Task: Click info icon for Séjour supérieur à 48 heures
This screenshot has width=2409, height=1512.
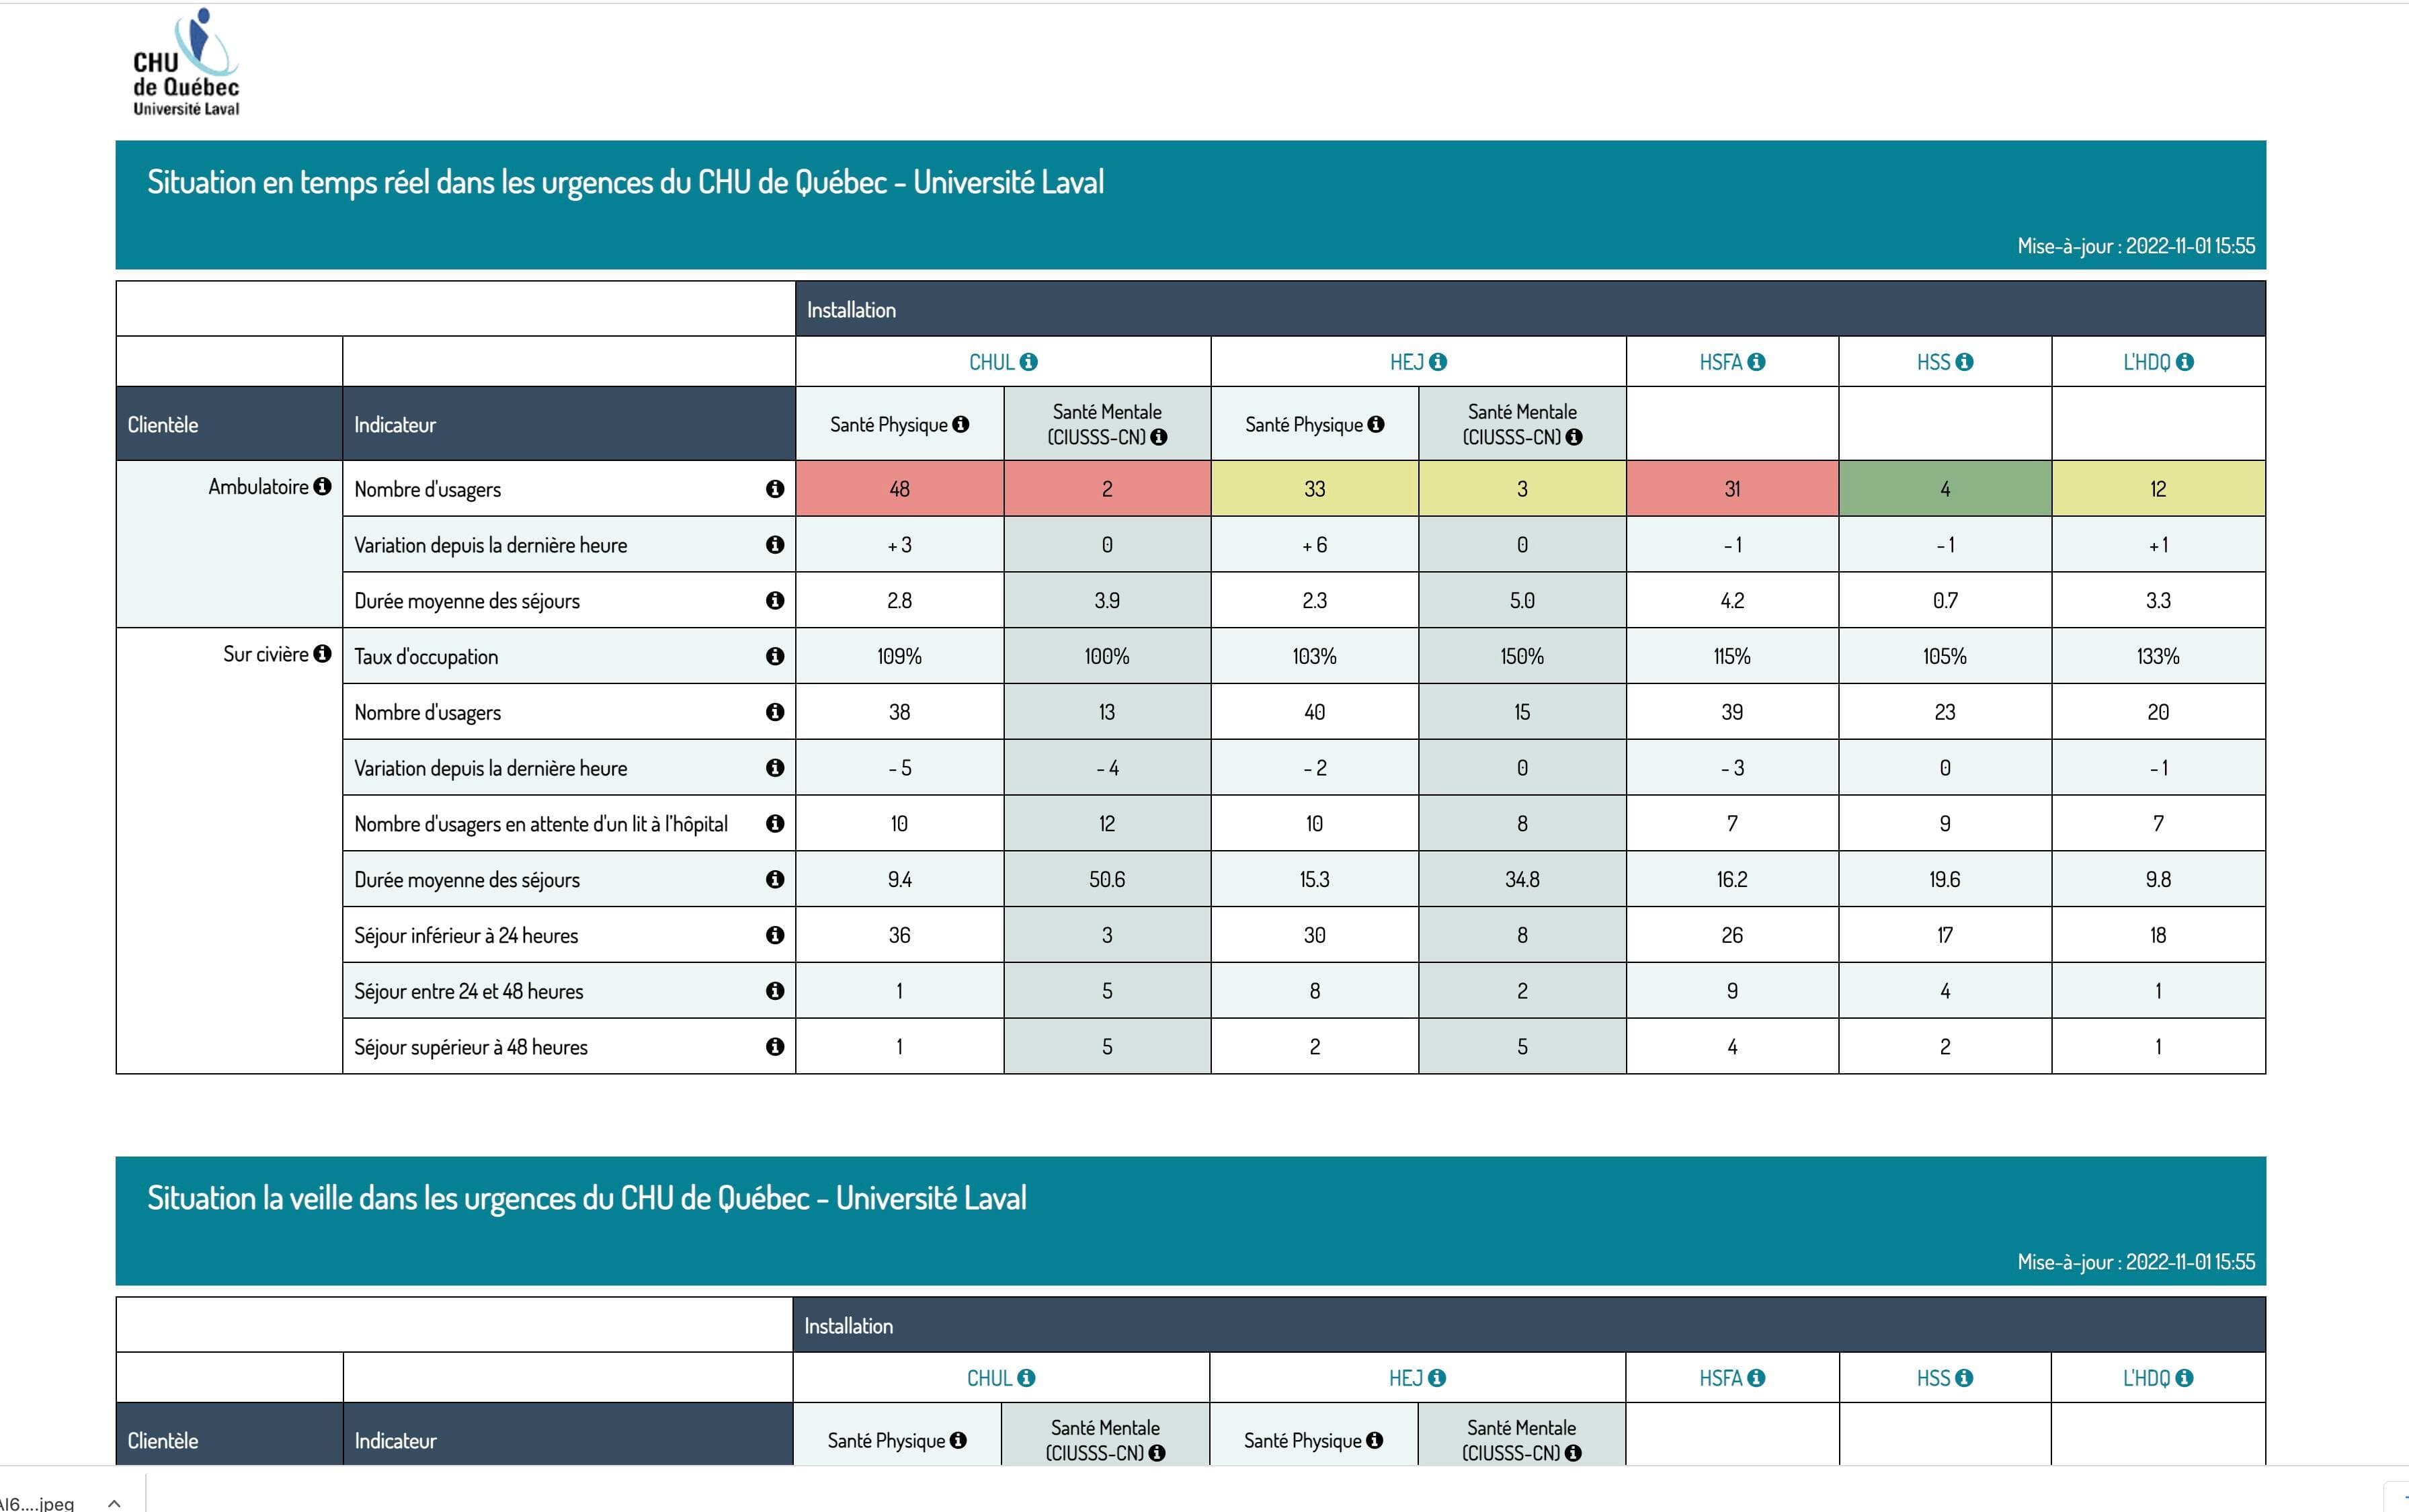Action: tap(774, 1046)
